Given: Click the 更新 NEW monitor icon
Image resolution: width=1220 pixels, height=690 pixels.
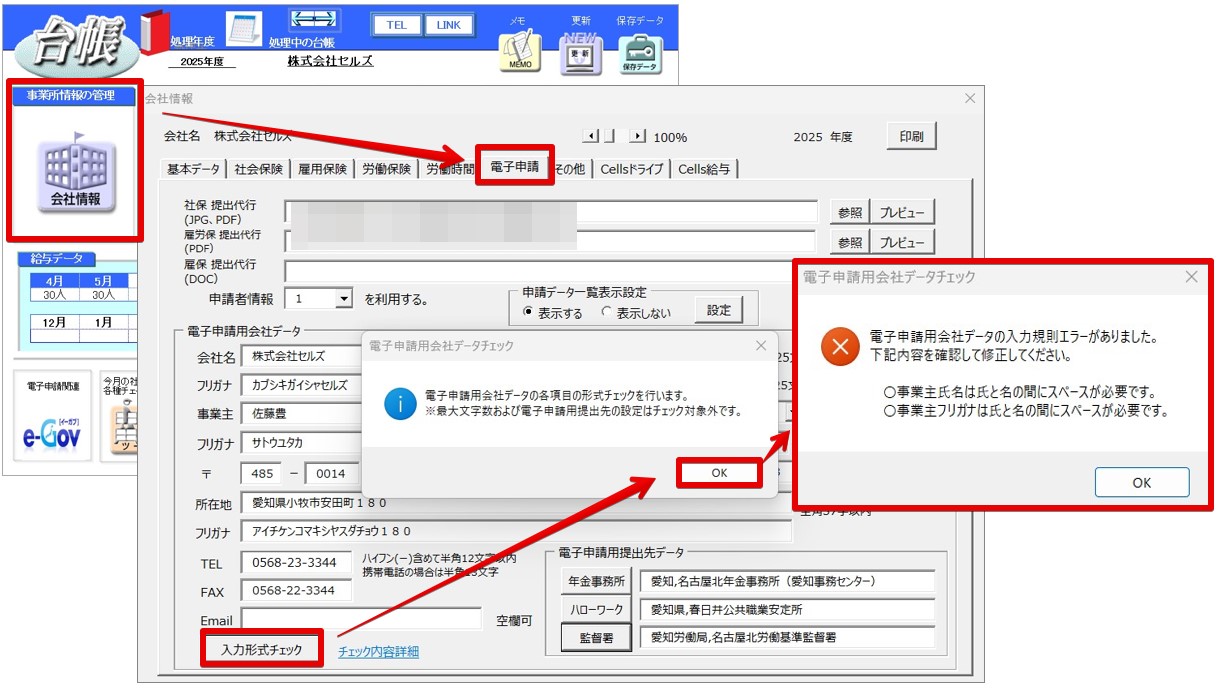Looking at the screenshot, I should 579,52.
